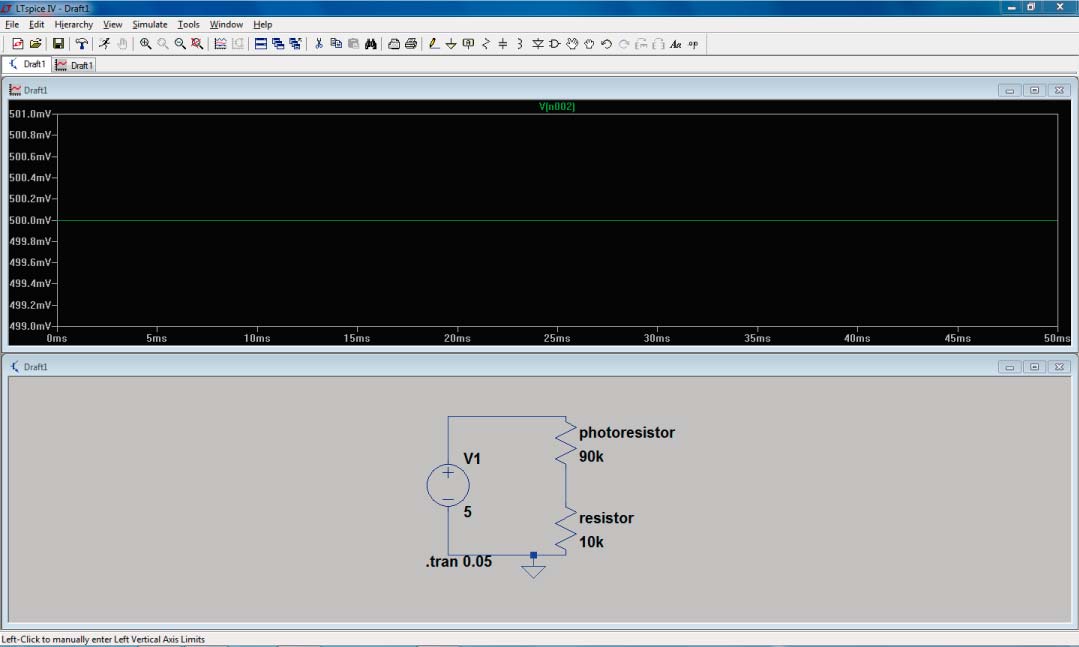Switch to the Draft1 waveform tab
Viewport: 1079px width, 647px height.
(74, 65)
